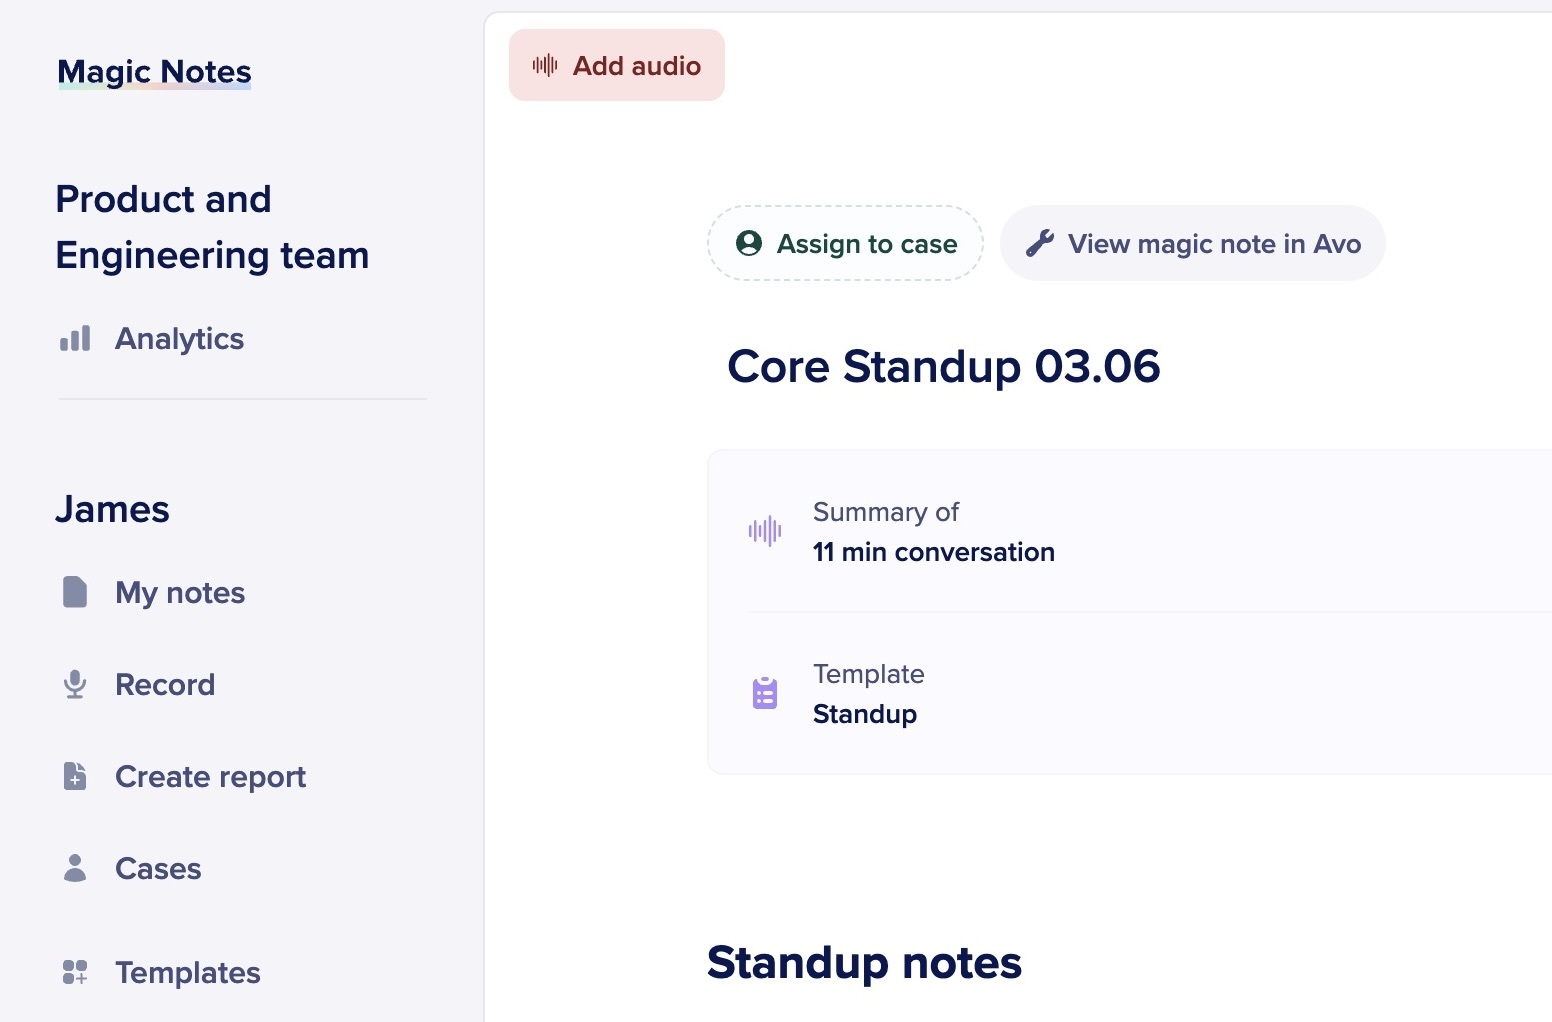Click the Core Standup 03.06 title
Screen dimensions: 1552x1022
[x=943, y=366]
